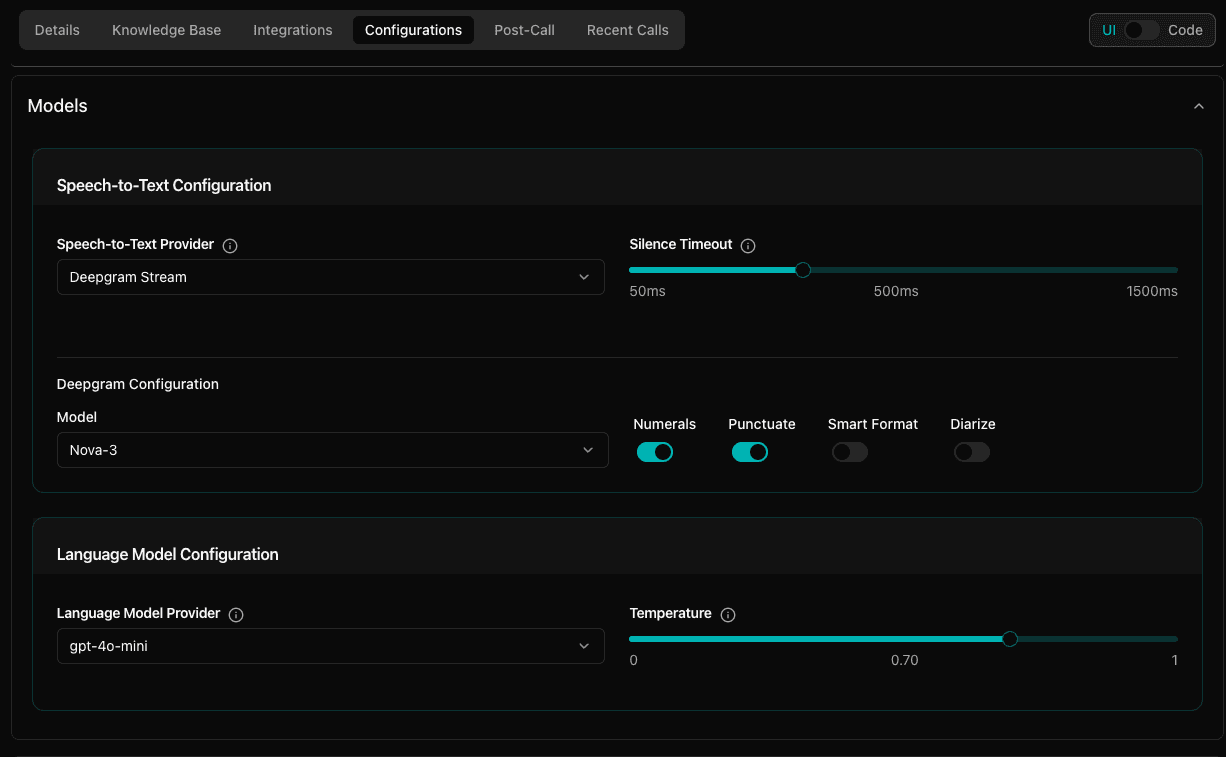Enable Smart Format

click(x=849, y=452)
